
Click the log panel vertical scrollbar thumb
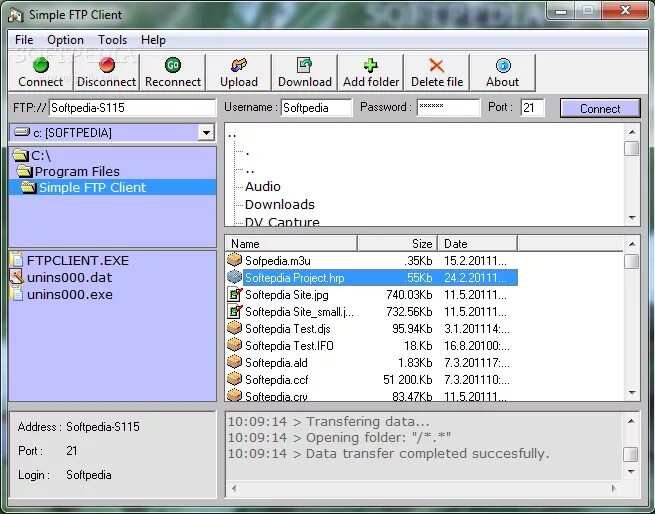click(631, 454)
